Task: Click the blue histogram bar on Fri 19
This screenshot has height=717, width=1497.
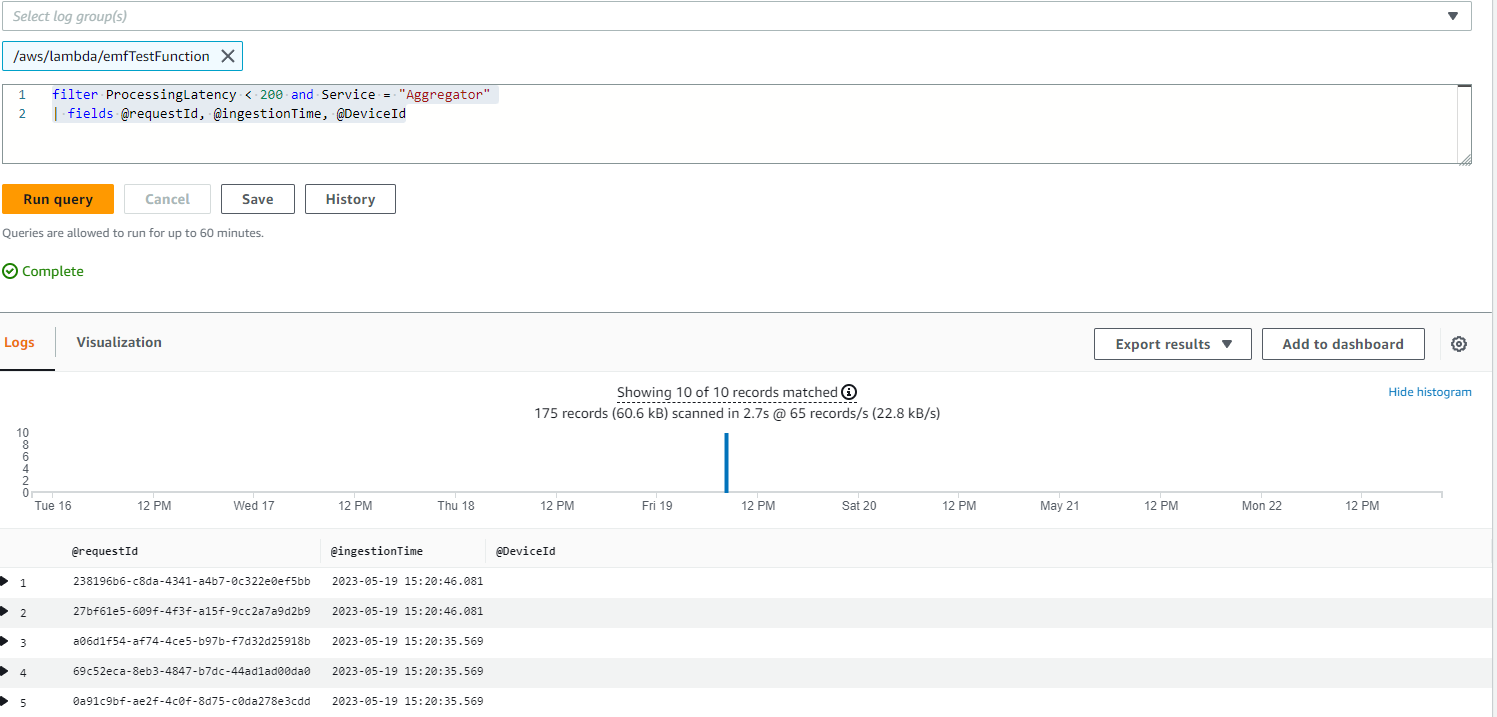Action: pos(726,462)
